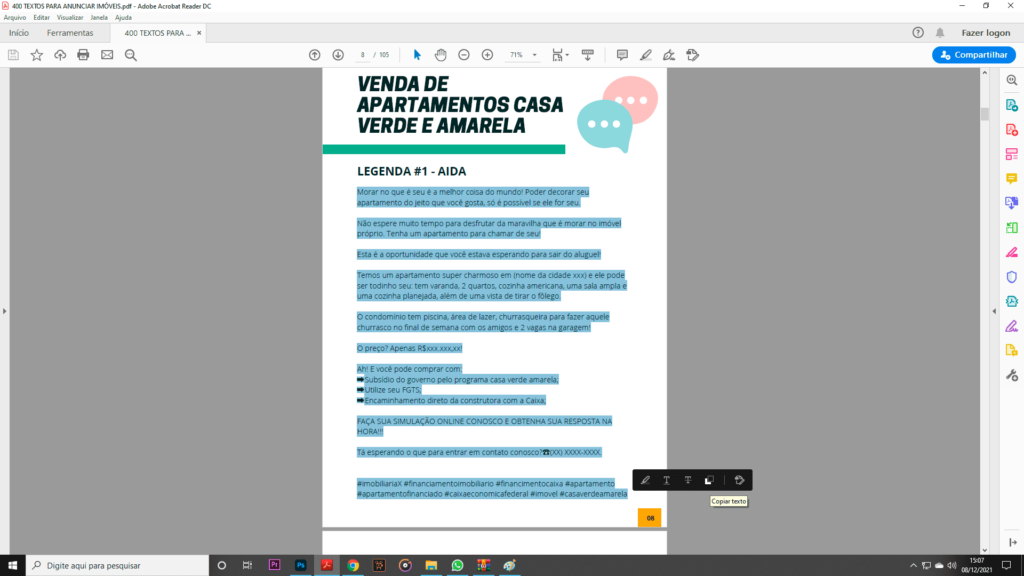This screenshot has width=1024, height=576.
Task: Click the 71% zoom value field
Action: (517, 55)
